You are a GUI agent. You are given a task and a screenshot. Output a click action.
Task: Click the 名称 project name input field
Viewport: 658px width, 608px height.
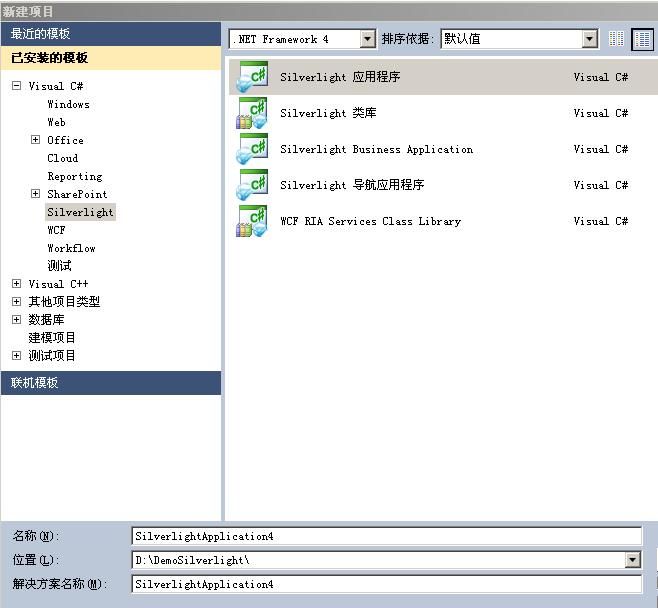pyautogui.click(x=386, y=536)
